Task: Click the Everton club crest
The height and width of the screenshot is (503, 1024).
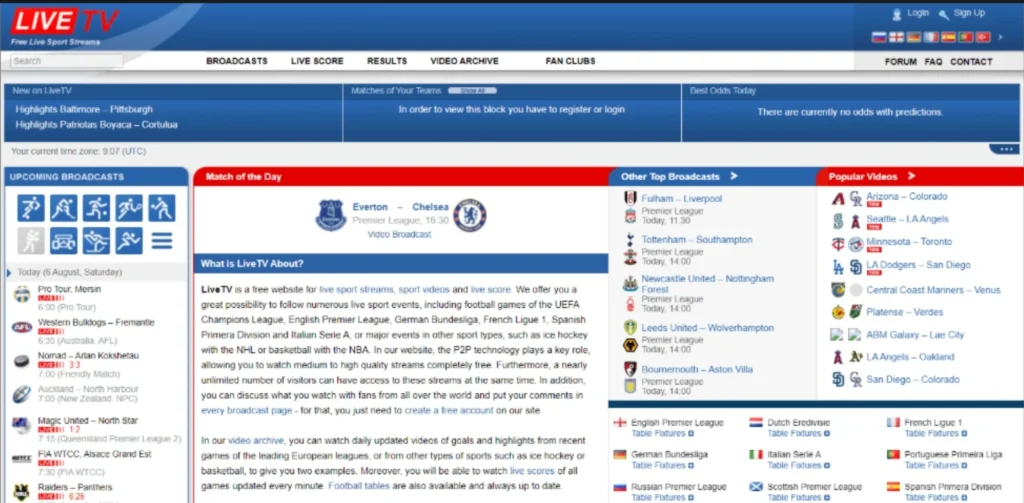Action: (331, 215)
